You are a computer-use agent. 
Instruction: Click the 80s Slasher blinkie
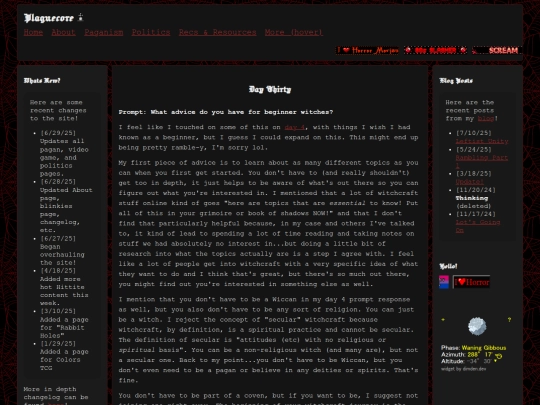coord(435,50)
